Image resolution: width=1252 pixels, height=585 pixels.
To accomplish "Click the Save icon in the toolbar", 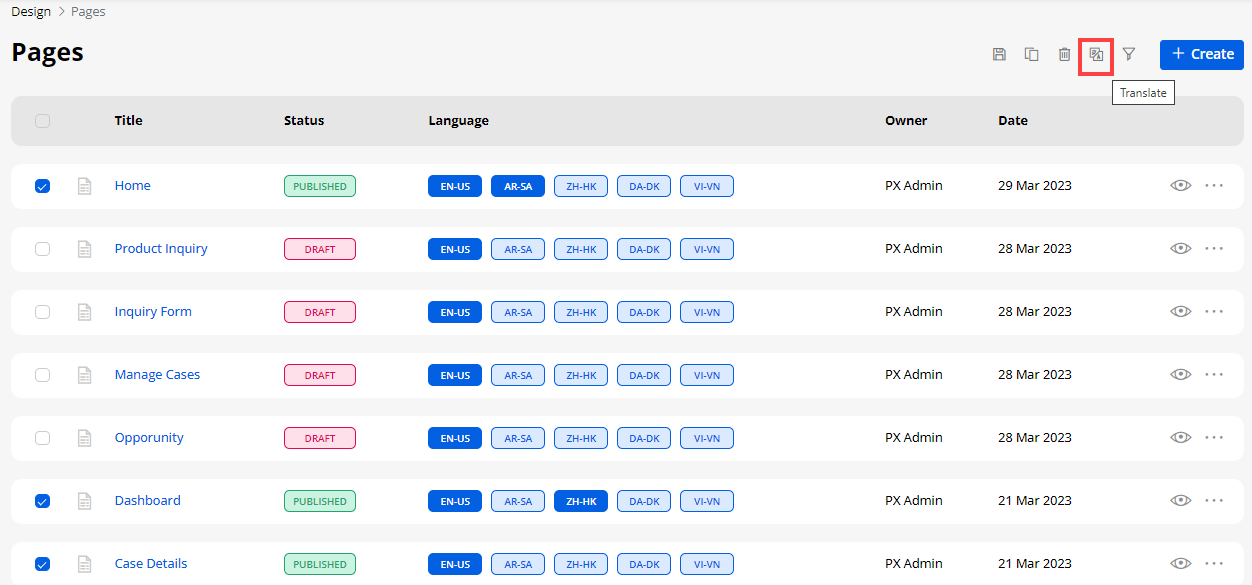I will 999,54.
